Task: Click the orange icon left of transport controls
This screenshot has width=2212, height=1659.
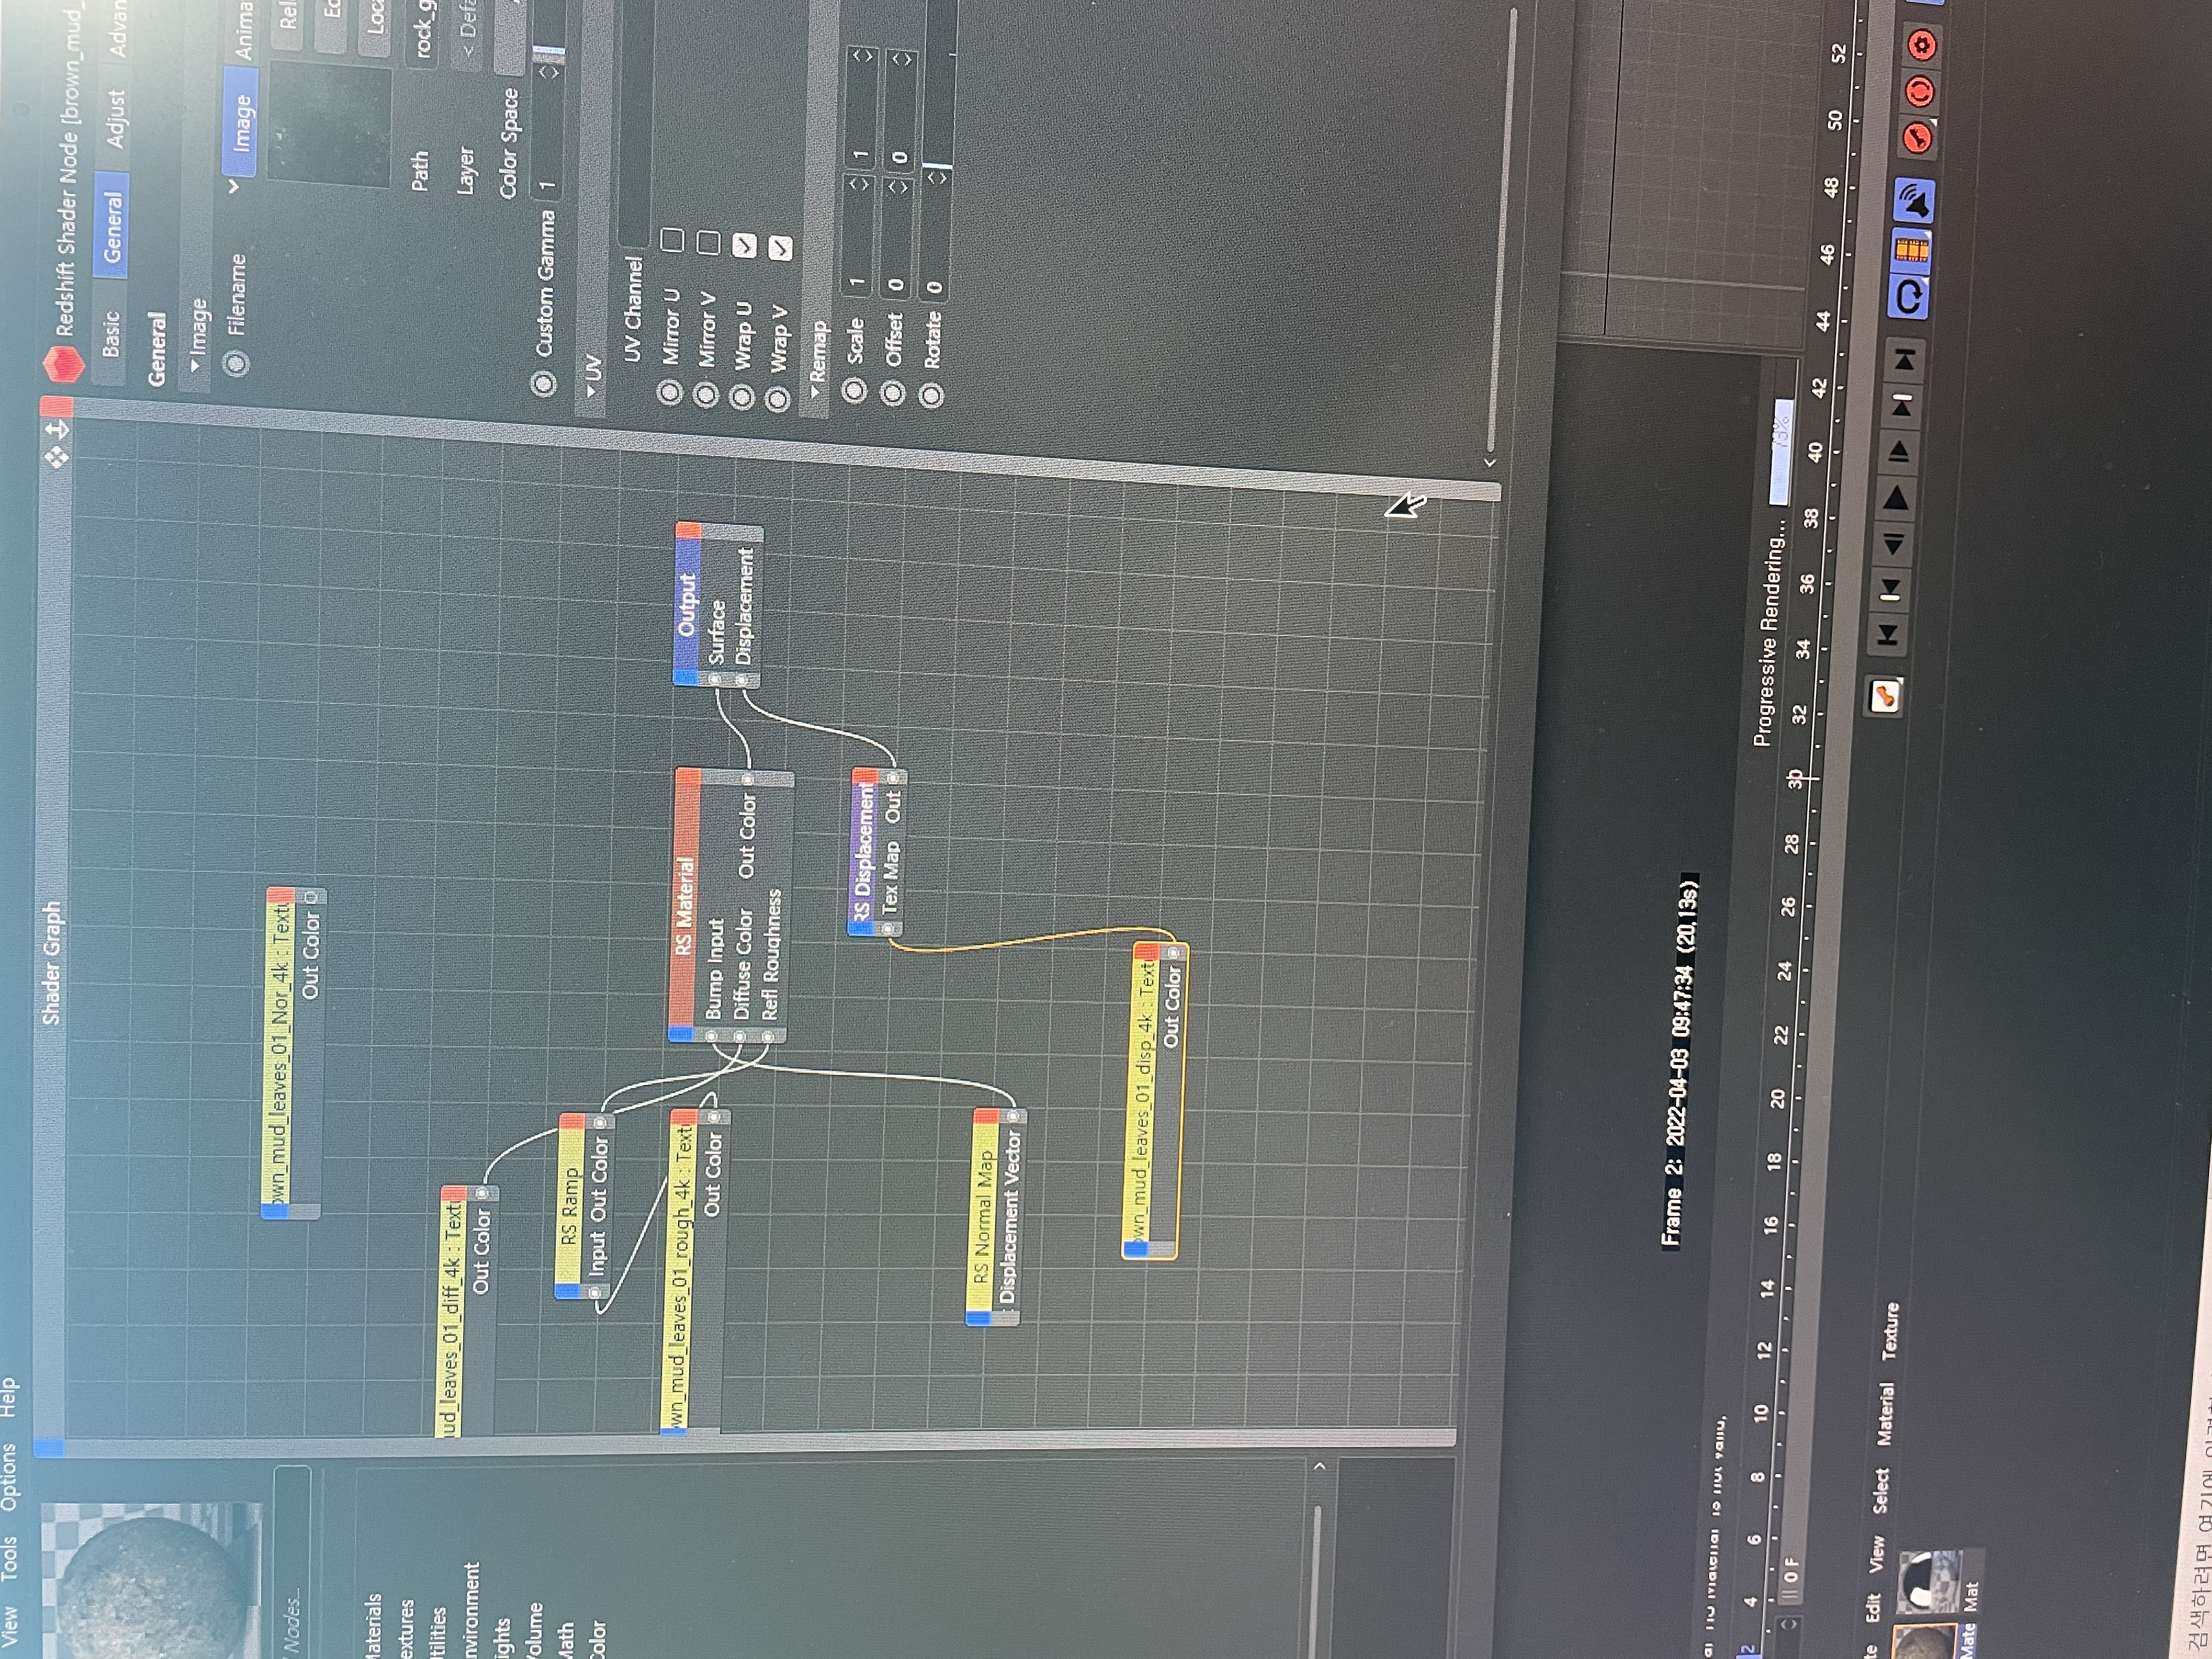Action: click(x=1884, y=695)
